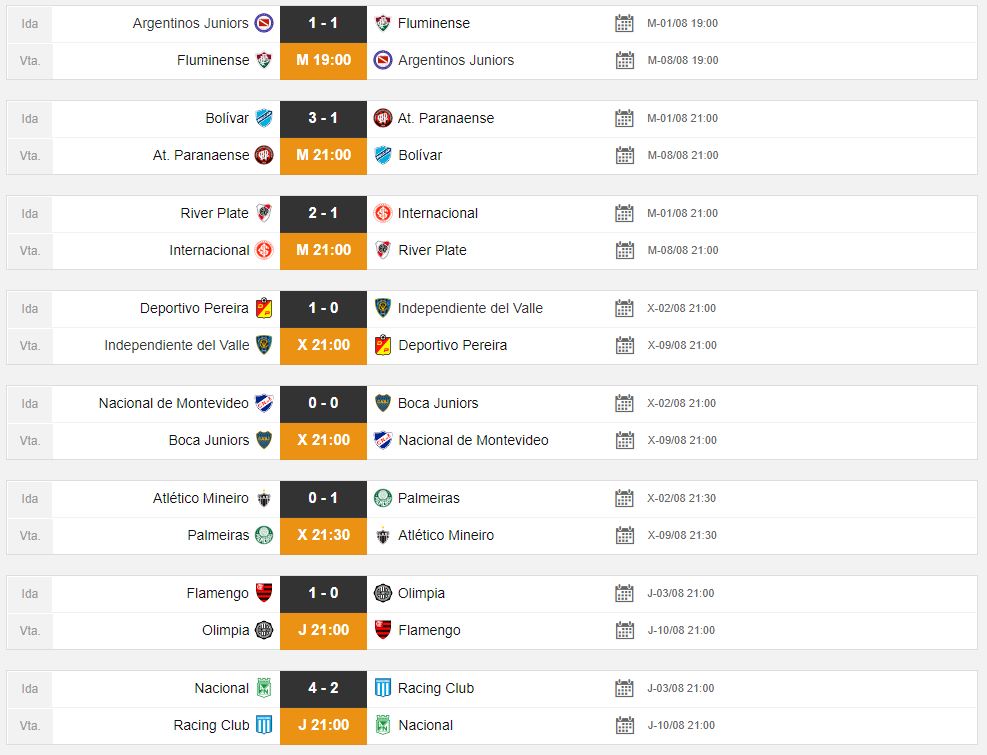Open the M 19:00 Fluminense kickoff box
The height and width of the screenshot is (755, 987).
[323, 60]
